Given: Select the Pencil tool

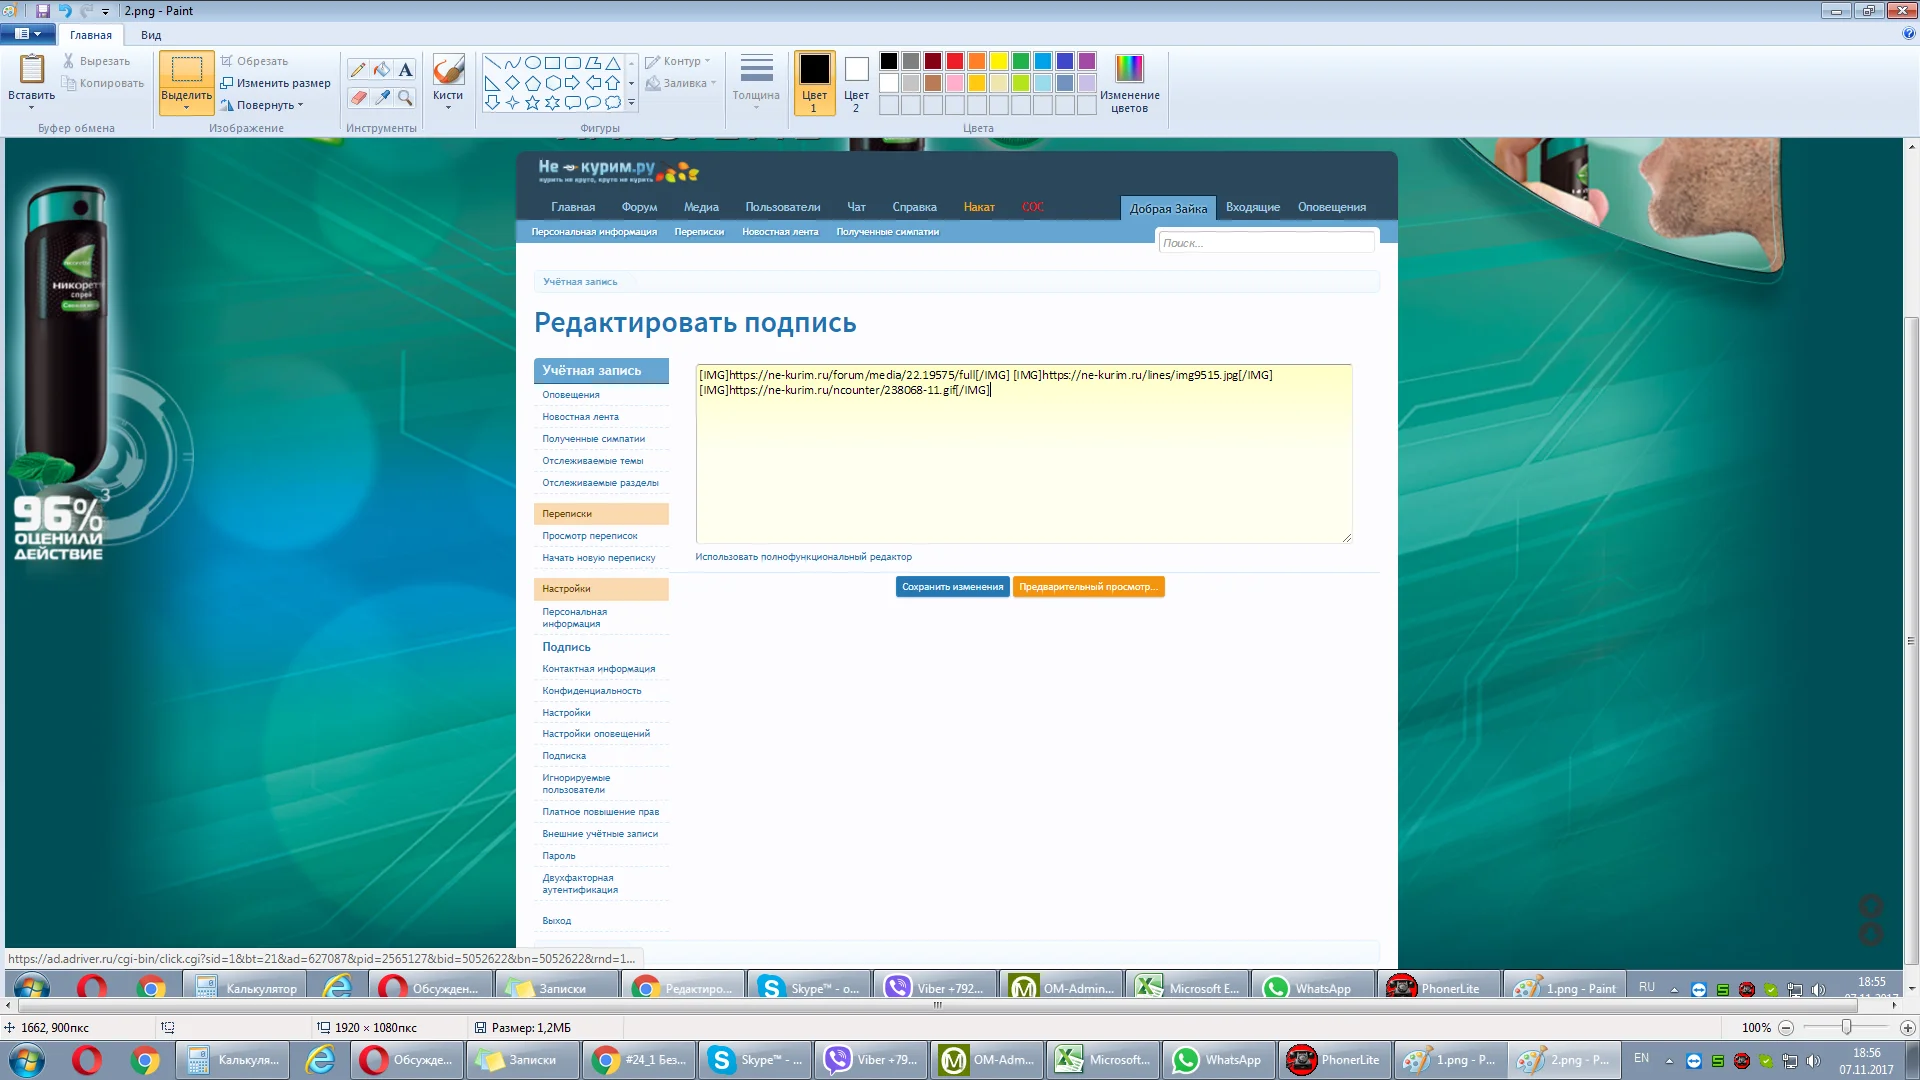Looking at the screenshot, I should click(357, 70).
